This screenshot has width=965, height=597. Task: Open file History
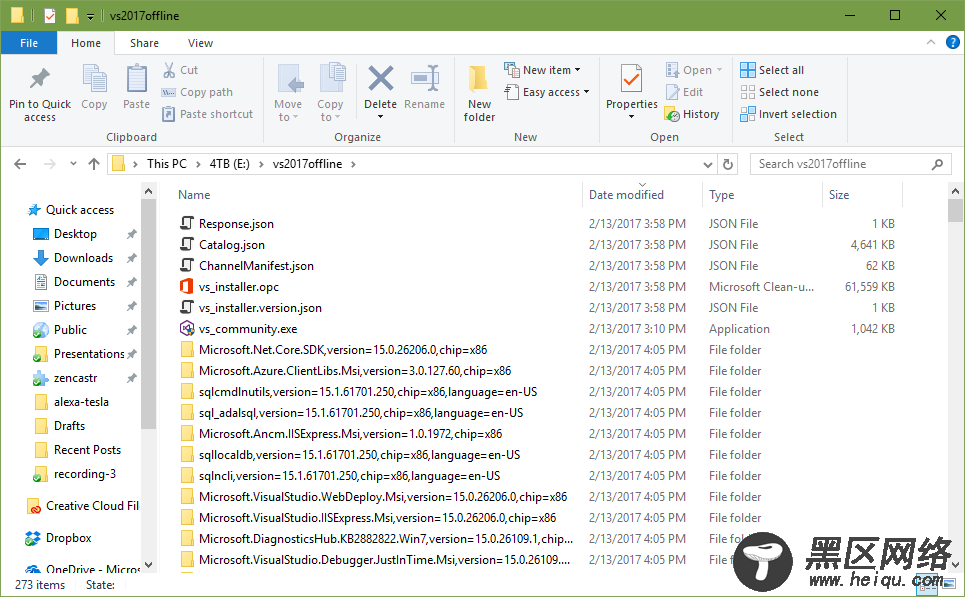(692, 114)
